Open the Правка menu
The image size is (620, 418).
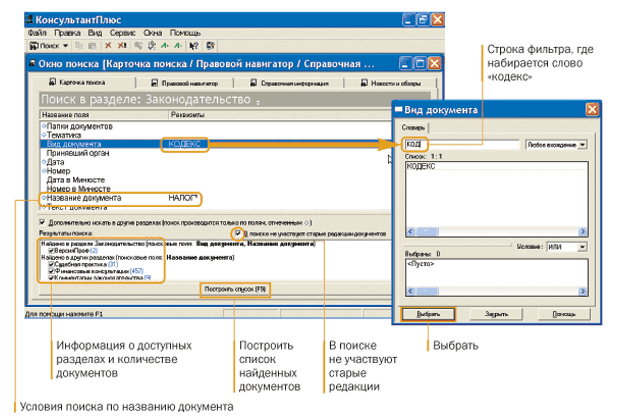pyautogui.click(x=67, y=33)
